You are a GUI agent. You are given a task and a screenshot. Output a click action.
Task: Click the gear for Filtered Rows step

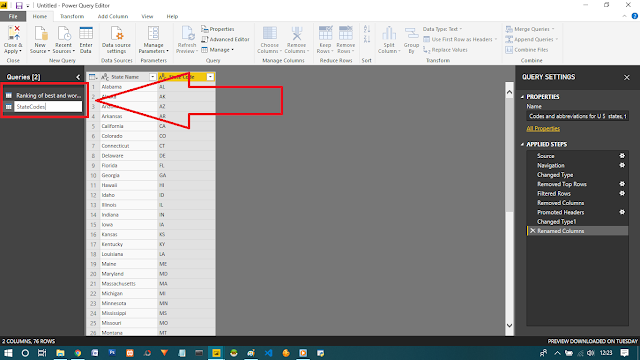point(622,193)
